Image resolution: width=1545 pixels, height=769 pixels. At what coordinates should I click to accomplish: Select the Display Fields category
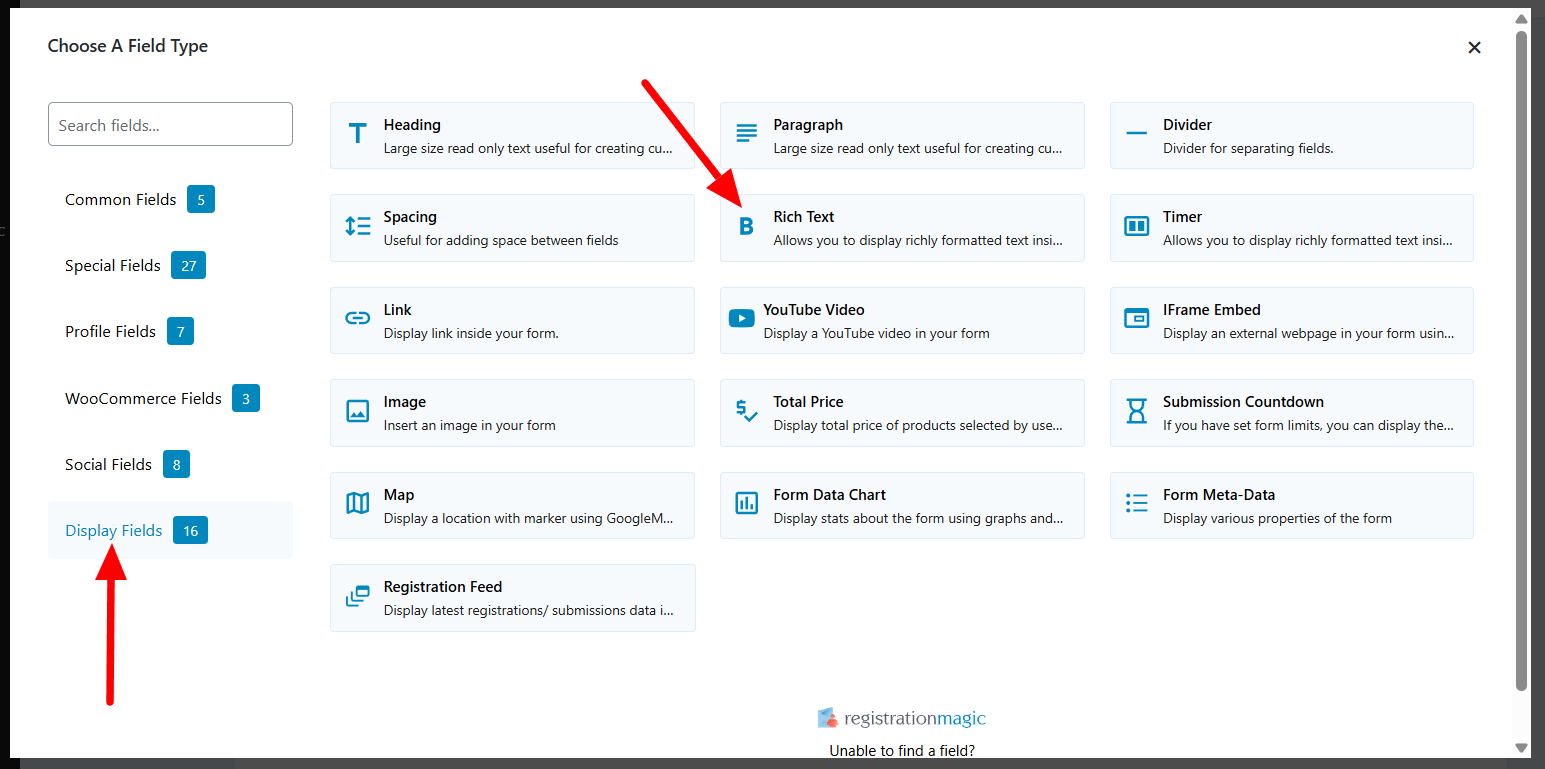114,531
